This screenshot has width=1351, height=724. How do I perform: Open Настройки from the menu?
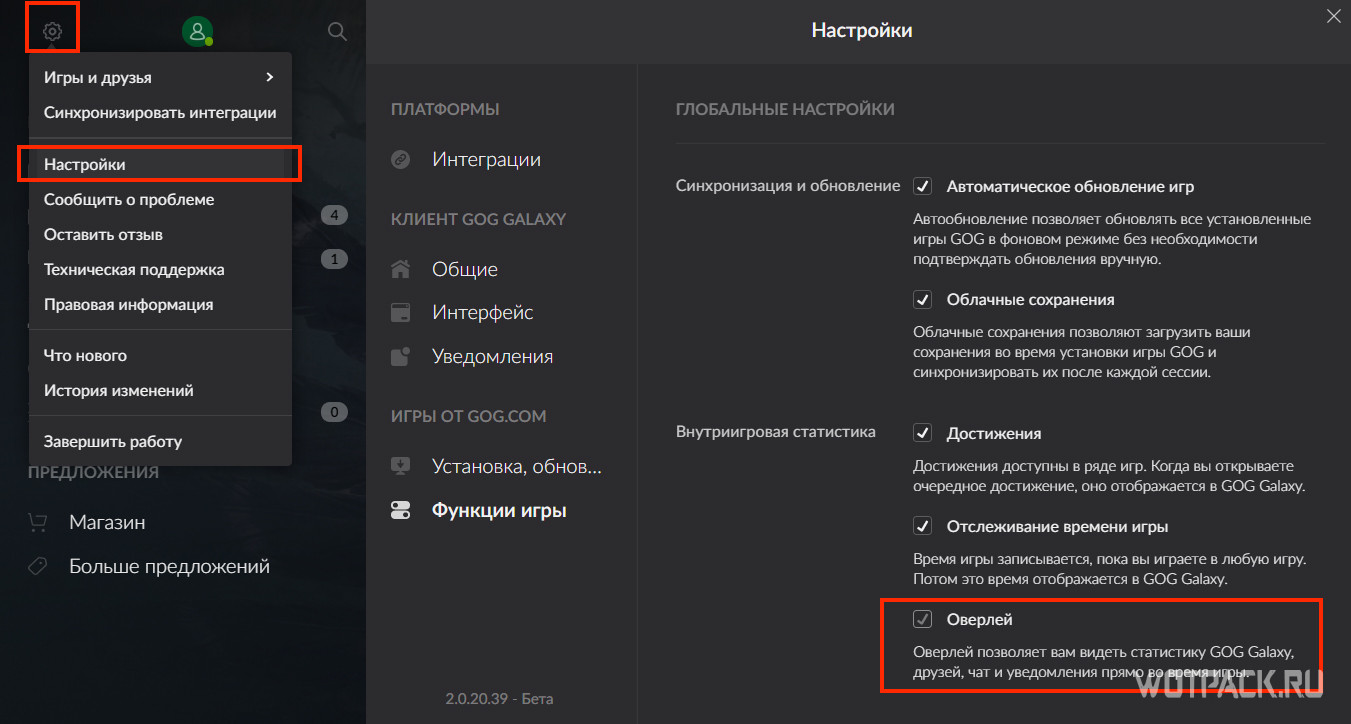tap(160, 164)
